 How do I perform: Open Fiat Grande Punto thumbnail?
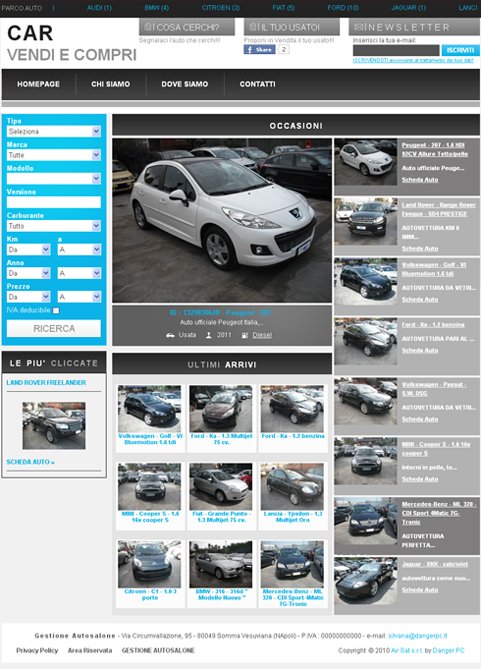click(x=221, y=486)
